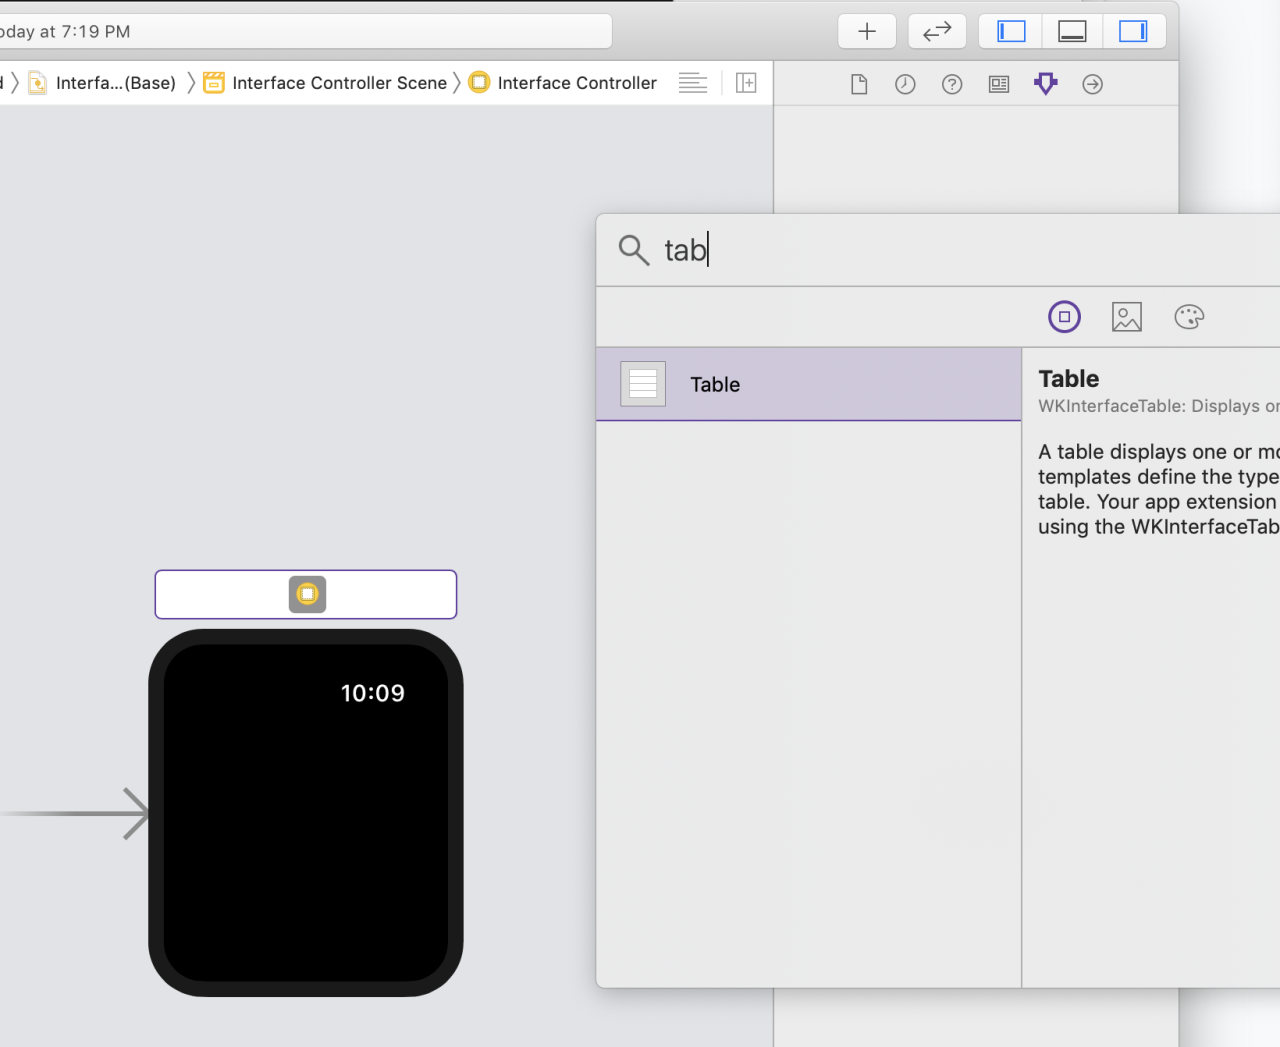Click the code review arrows button
Screen dimensions: 1280x1047
pos(936,32)
